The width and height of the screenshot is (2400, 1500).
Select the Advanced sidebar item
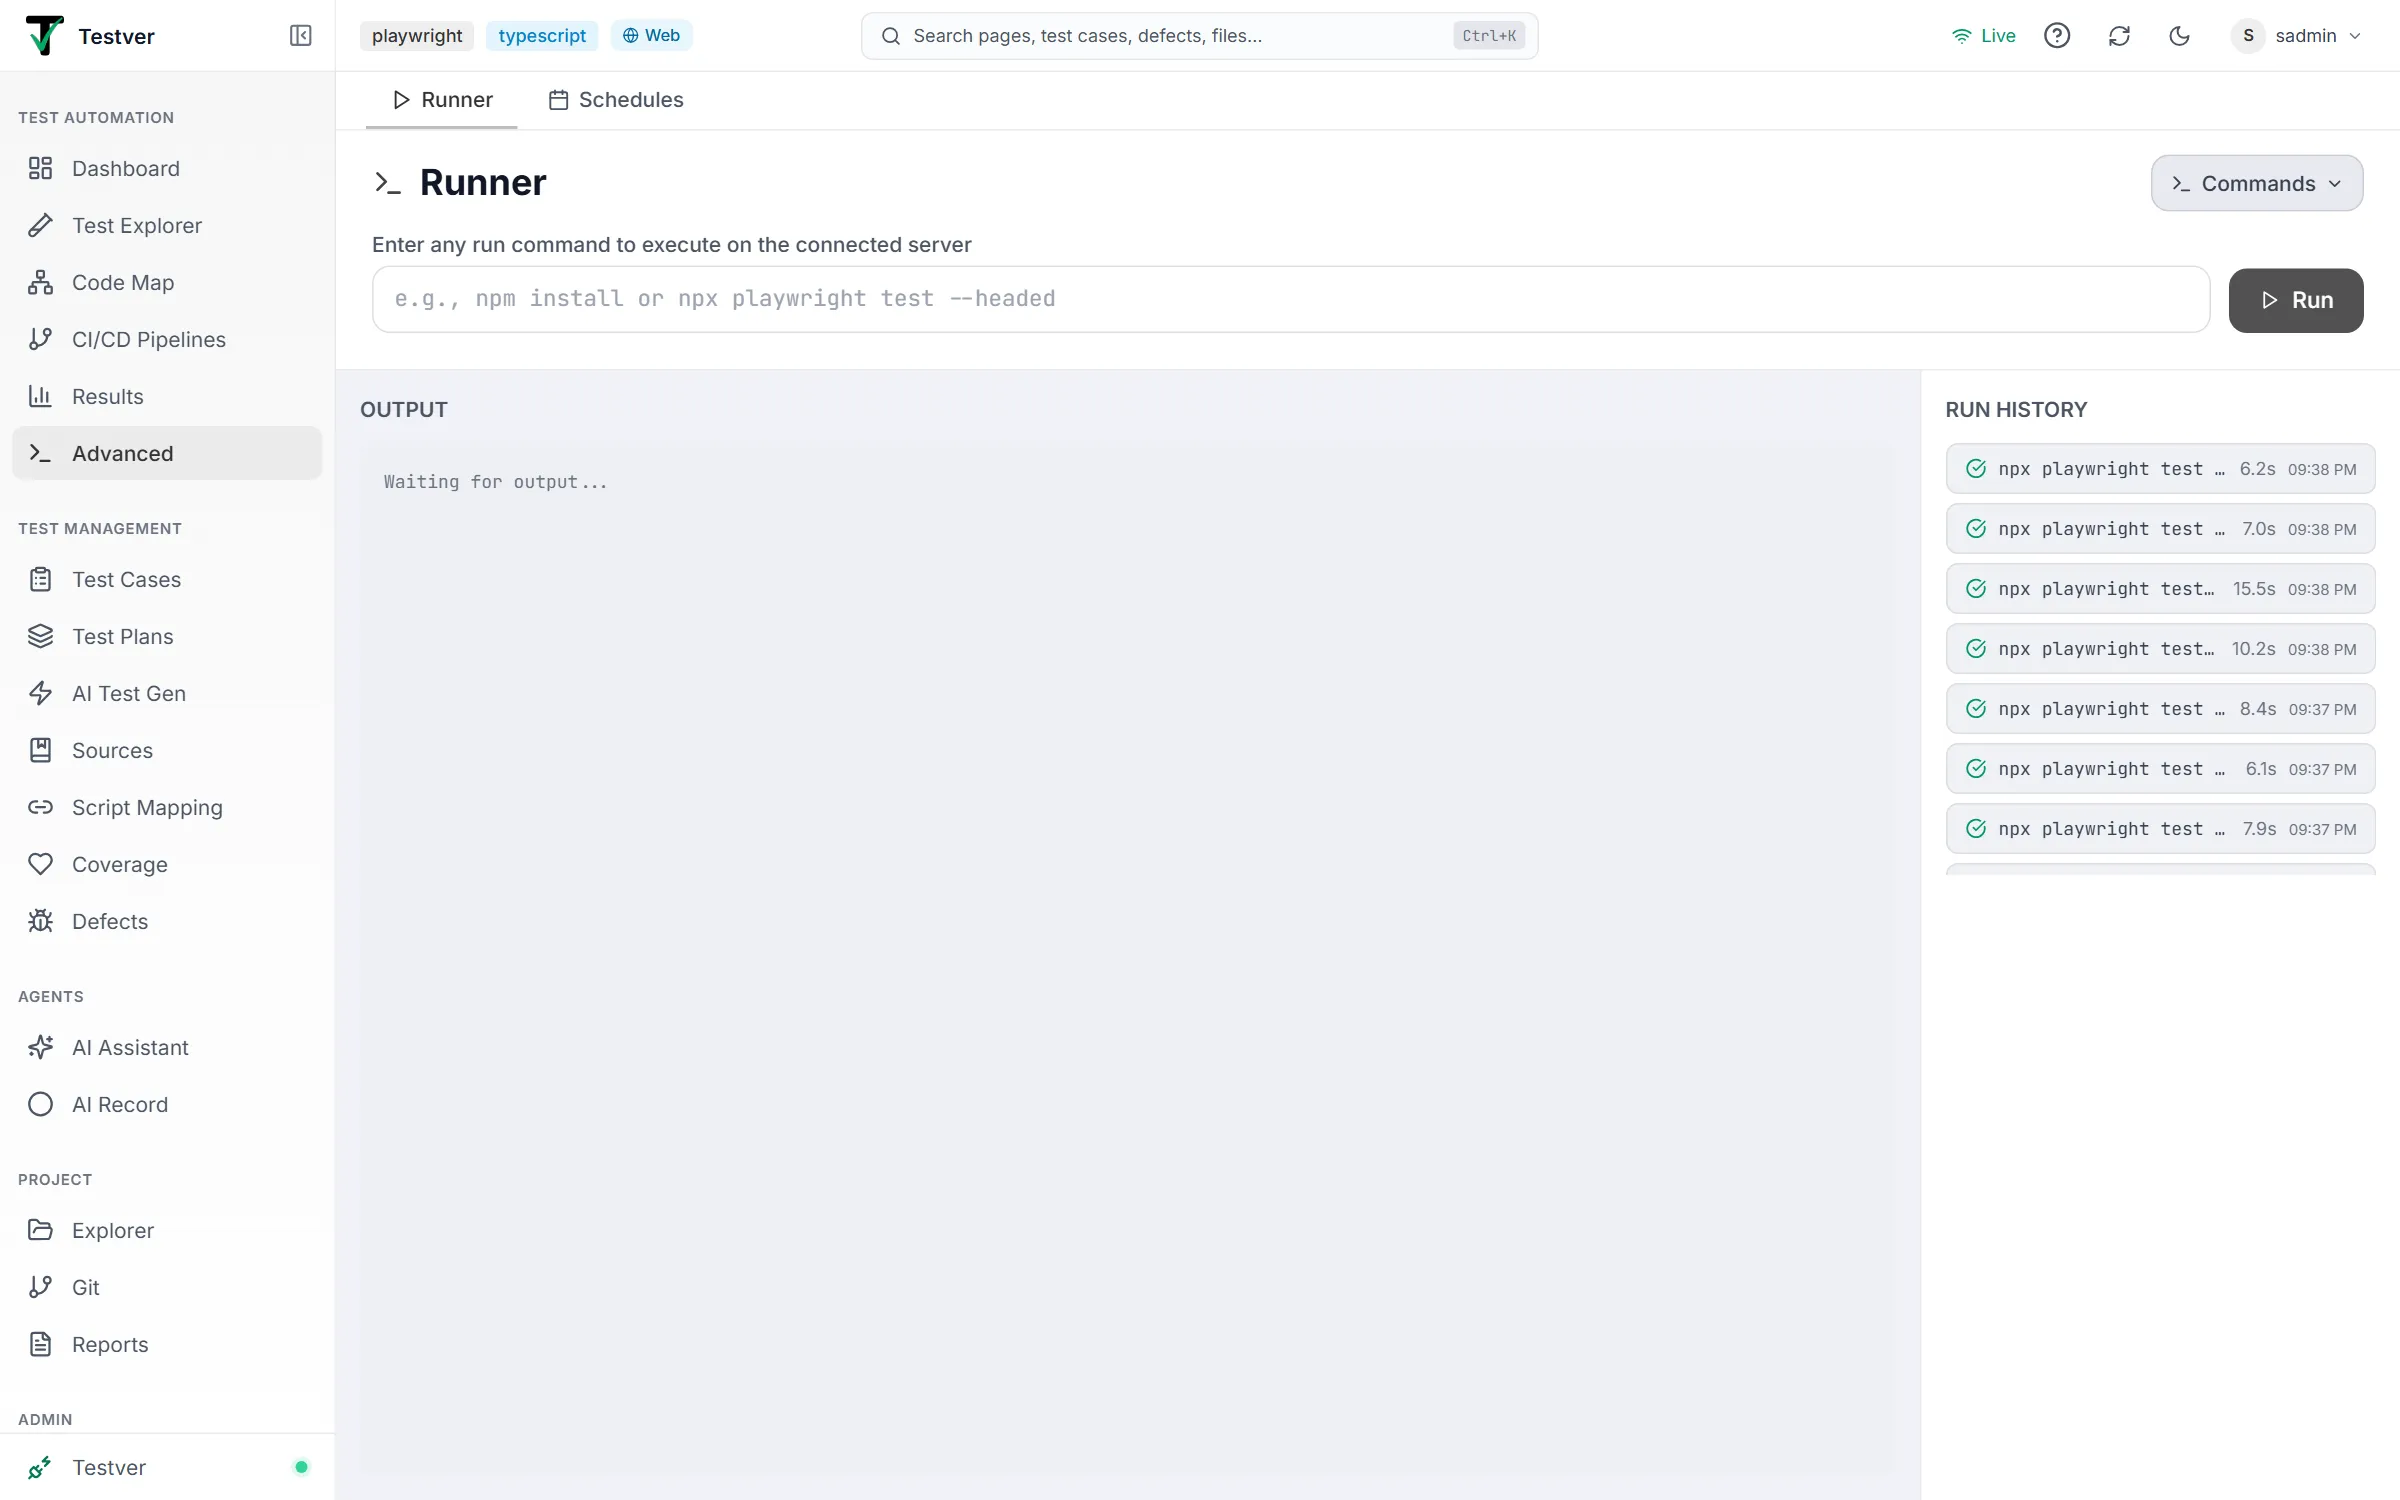(167, 454)
